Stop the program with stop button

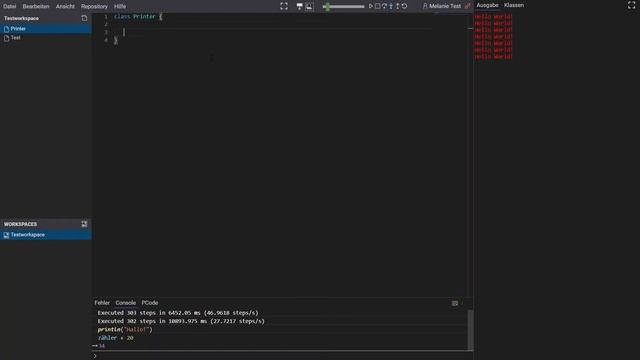click(x=378, y=6)
